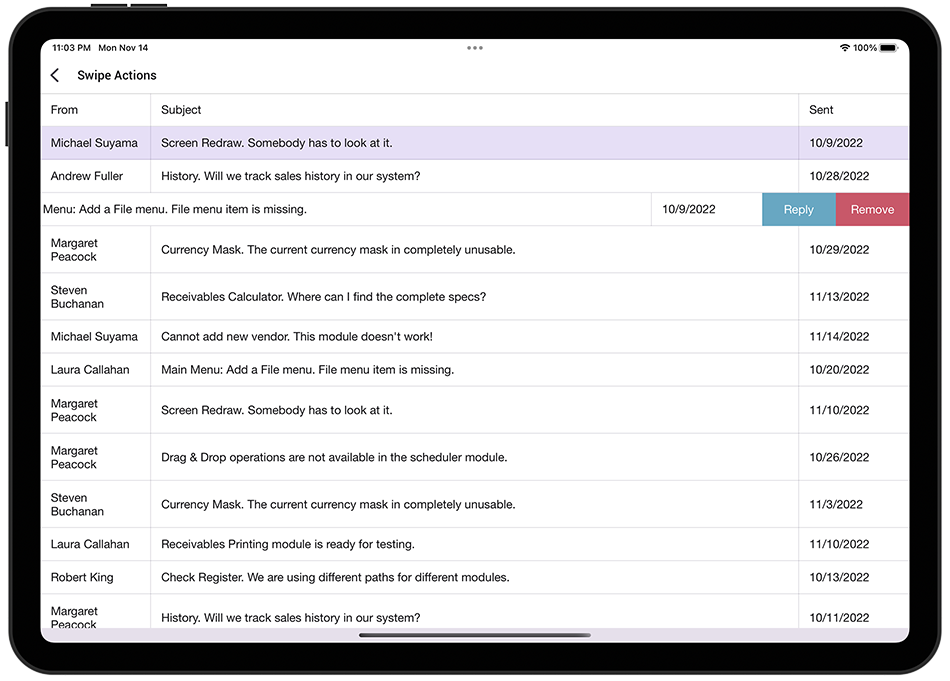Select the highlighted Michael Suyama Screen Redraw row
The width and height of the screenshot is (950, 681).
(x=400, y=143)
